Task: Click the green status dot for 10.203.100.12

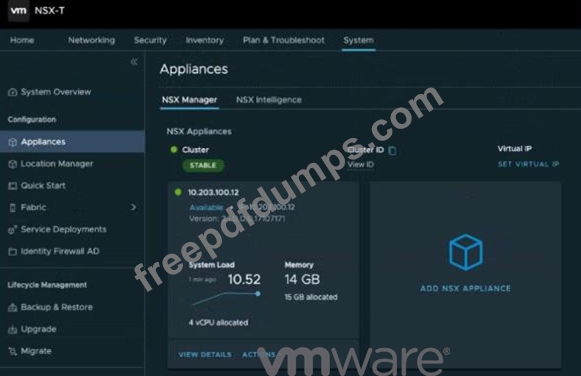Action: (x=178, y=192)
